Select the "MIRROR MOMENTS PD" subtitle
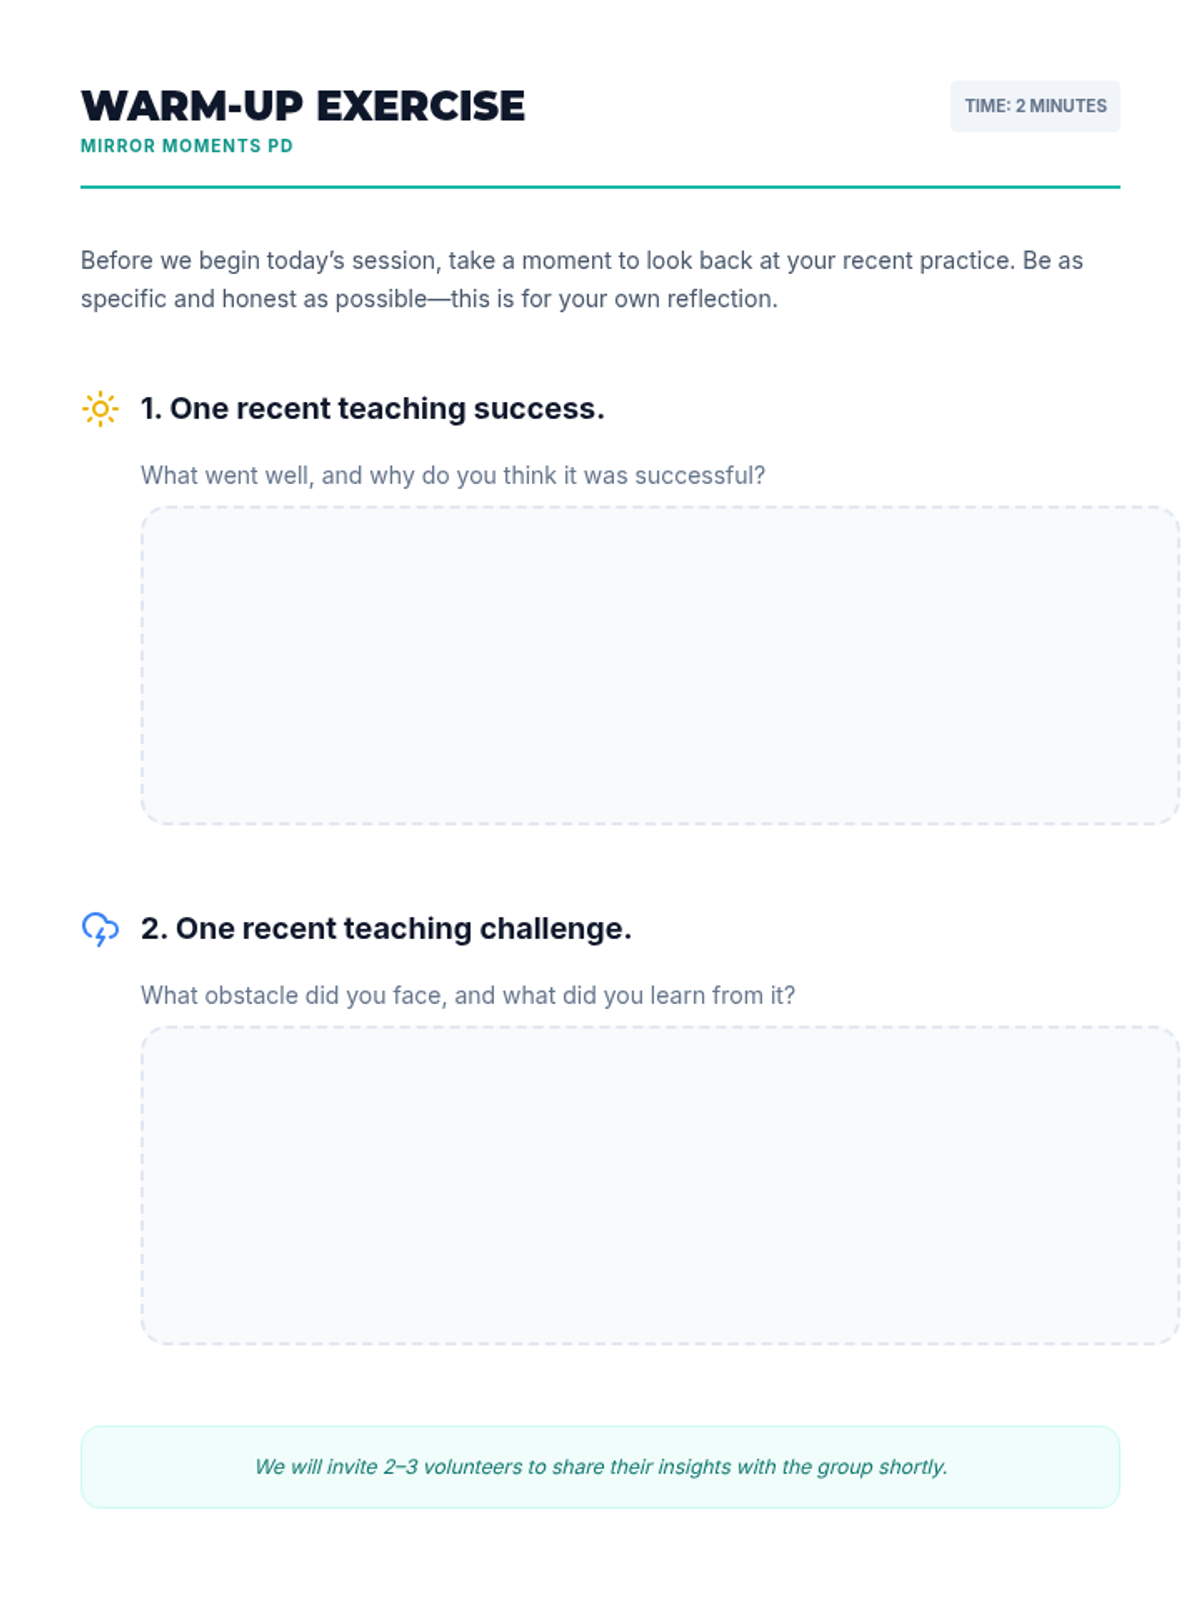This screenshot has height=1600, width=1200. tap(186, 146)
